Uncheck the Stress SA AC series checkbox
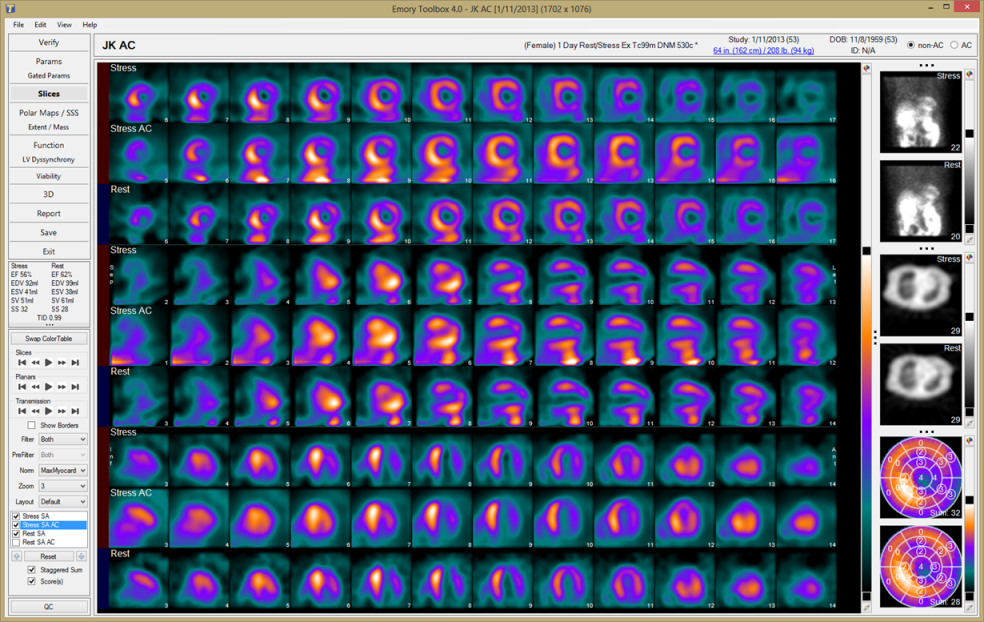Image resolution: width=984 pixels, height=622 pixels. [x=16, y=525]
